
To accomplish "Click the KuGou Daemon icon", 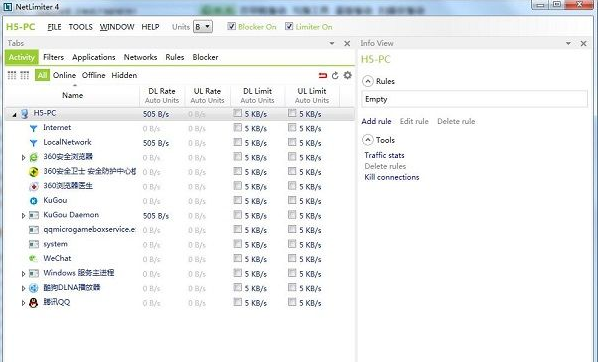I will point(34,216).
